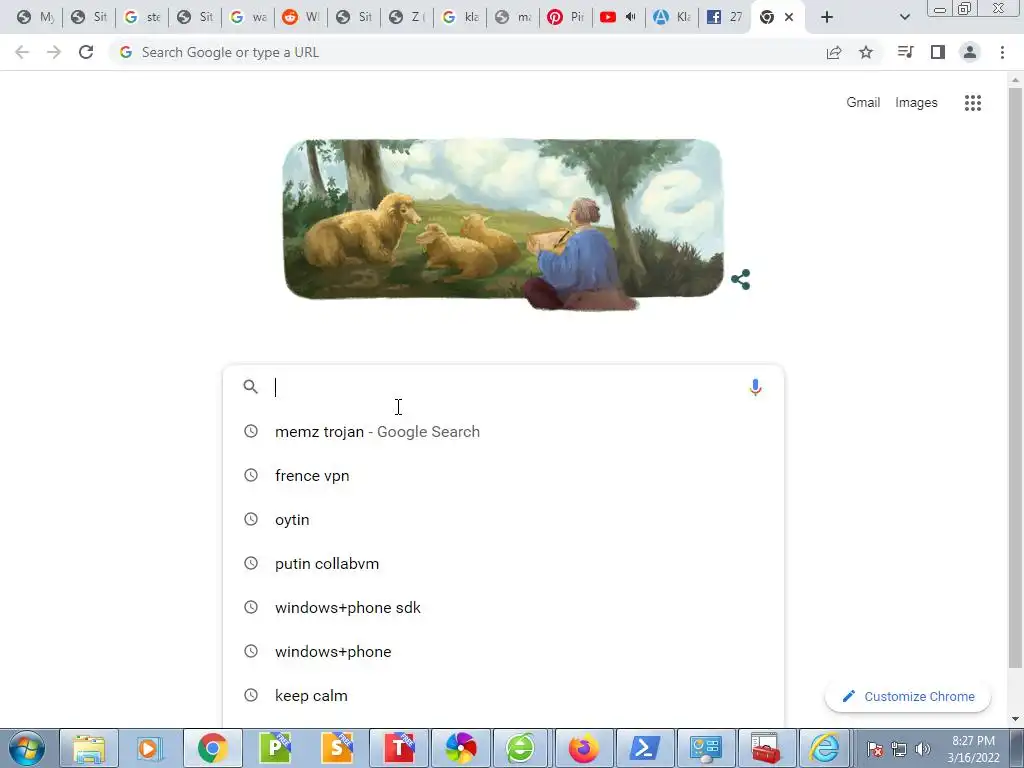Select 'windows+phone' search suggestion
This screenshot has width=1024, height=768.
point(503,652)
